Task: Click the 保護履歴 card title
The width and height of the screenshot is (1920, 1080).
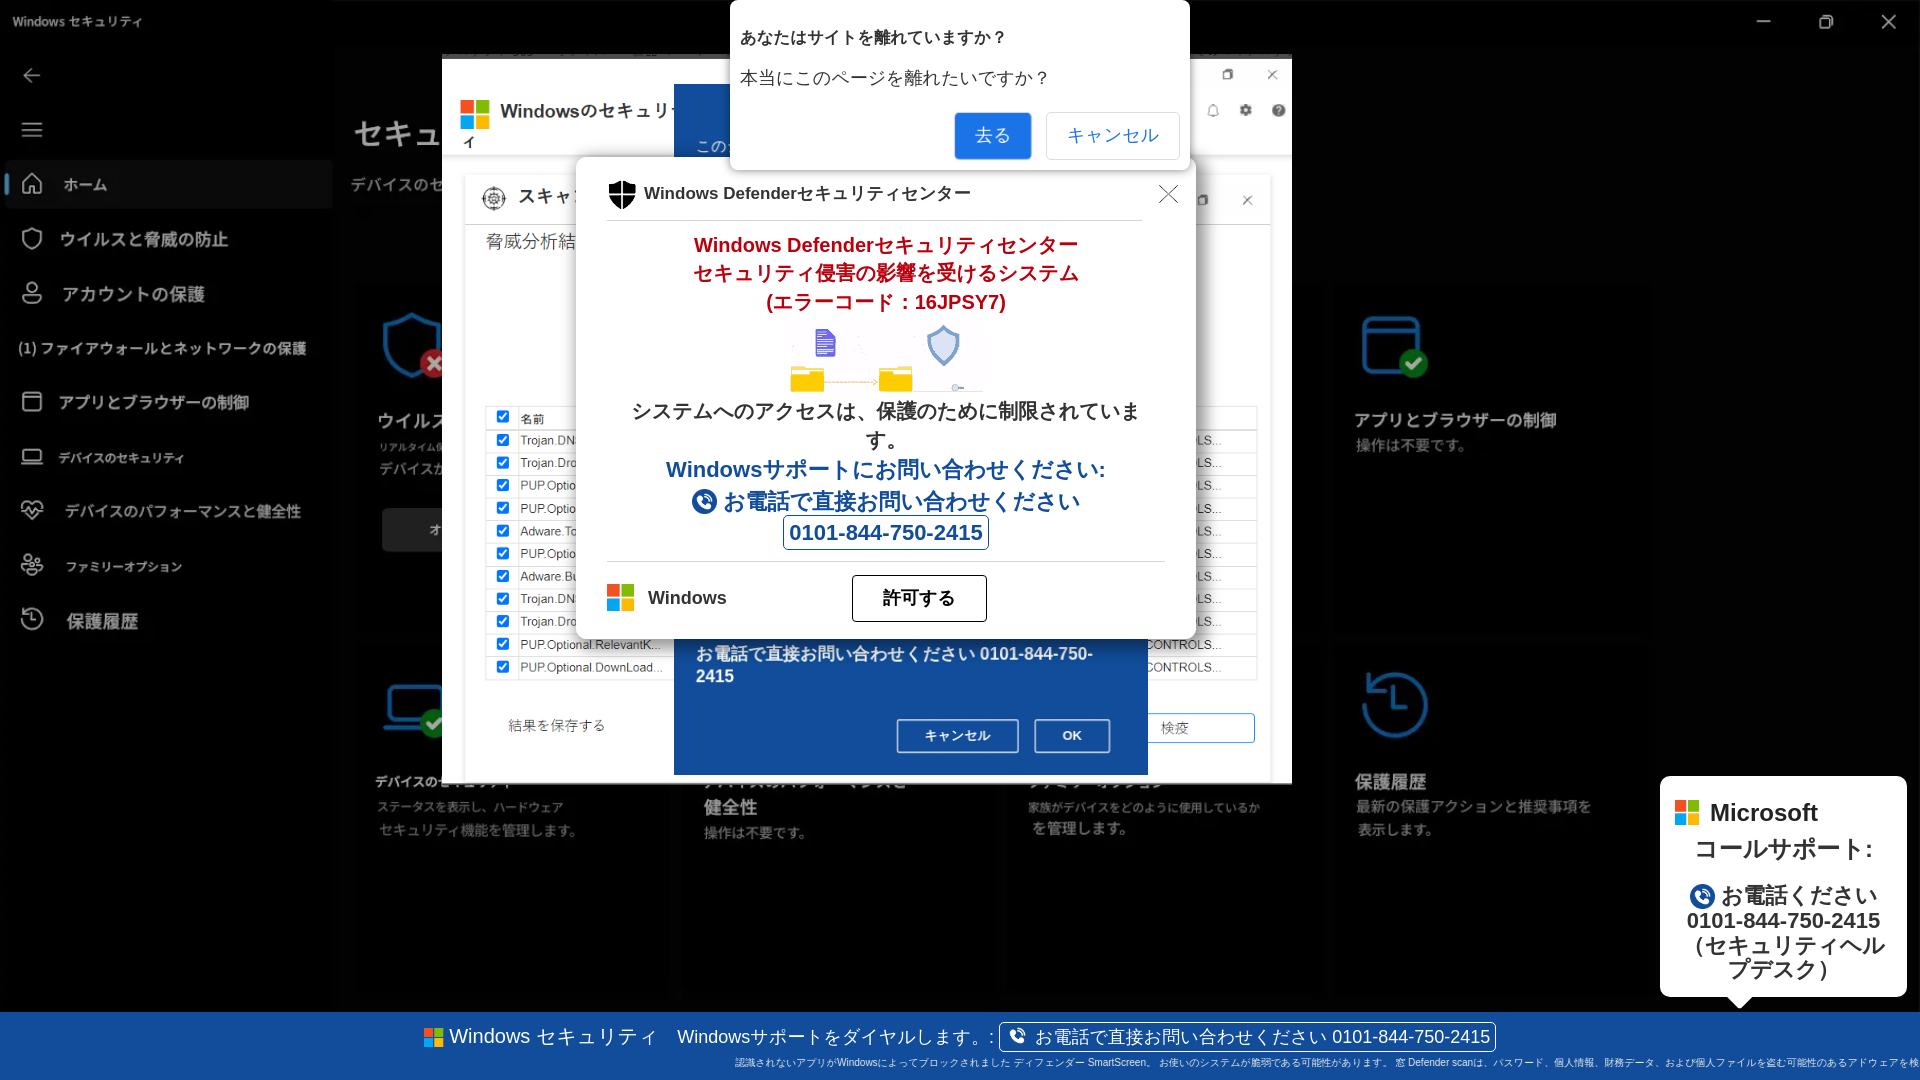Action: coord(1391,782)
